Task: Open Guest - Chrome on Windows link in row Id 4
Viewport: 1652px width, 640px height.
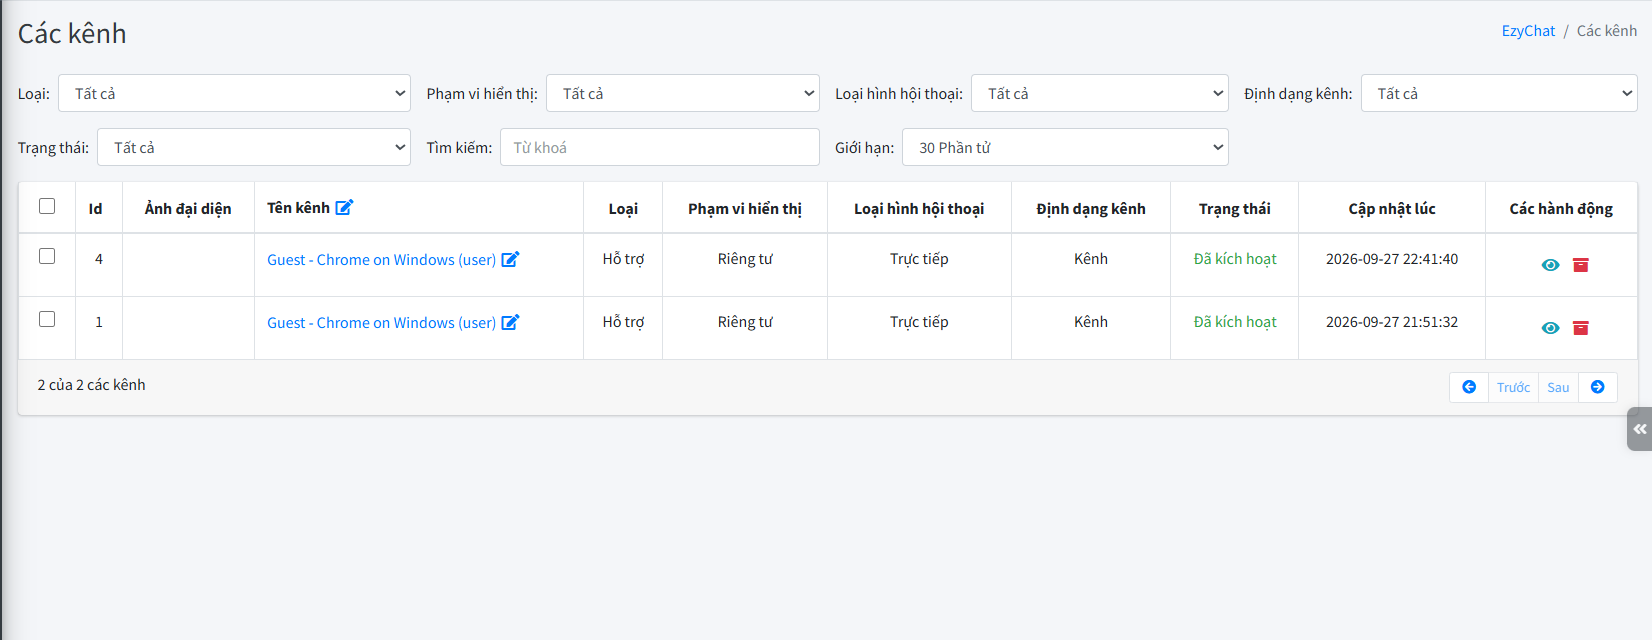Action: (x=381, y=260)
